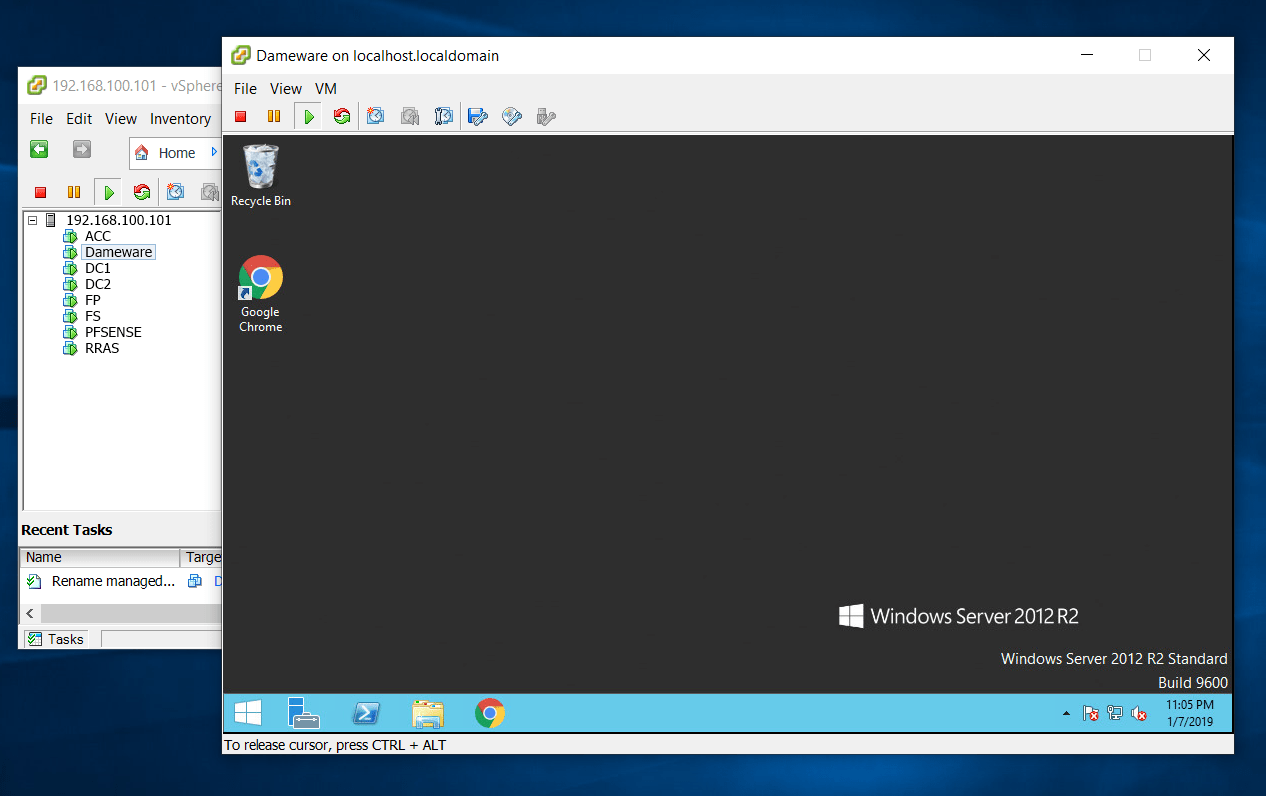
Task: Click the Tasks button in the vSphere status bar
Action: (x=56, y=639)
